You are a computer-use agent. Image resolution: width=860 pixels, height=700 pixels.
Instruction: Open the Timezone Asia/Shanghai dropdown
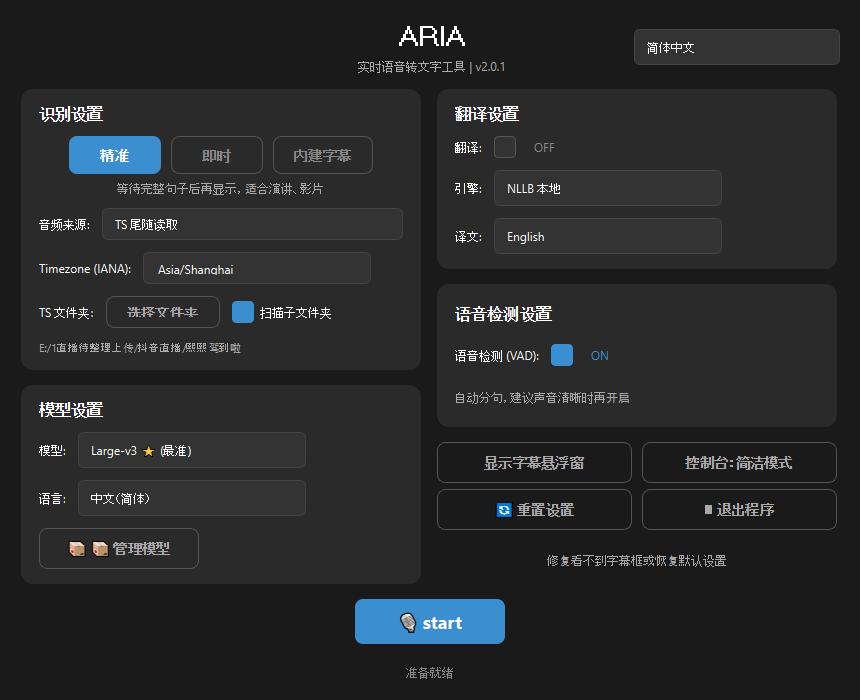click(257, 268)
